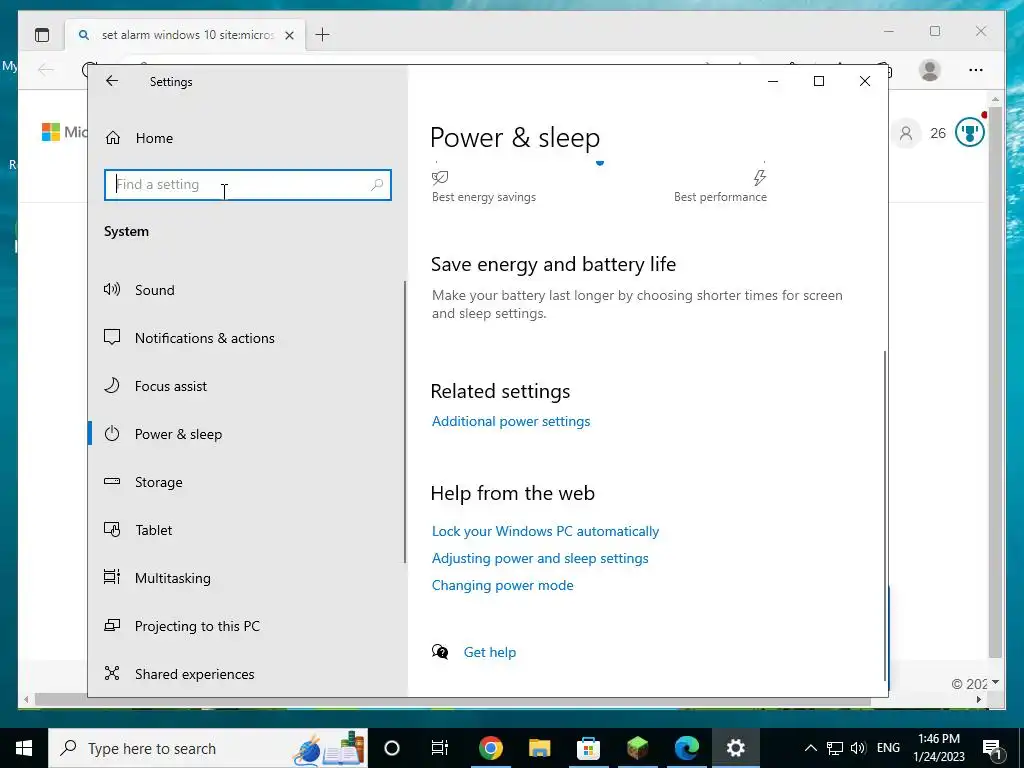1024x768 pixels.
Task: Open Microsoft Store from taskbar
Action: pyautogui.click(x=588, y=748)
